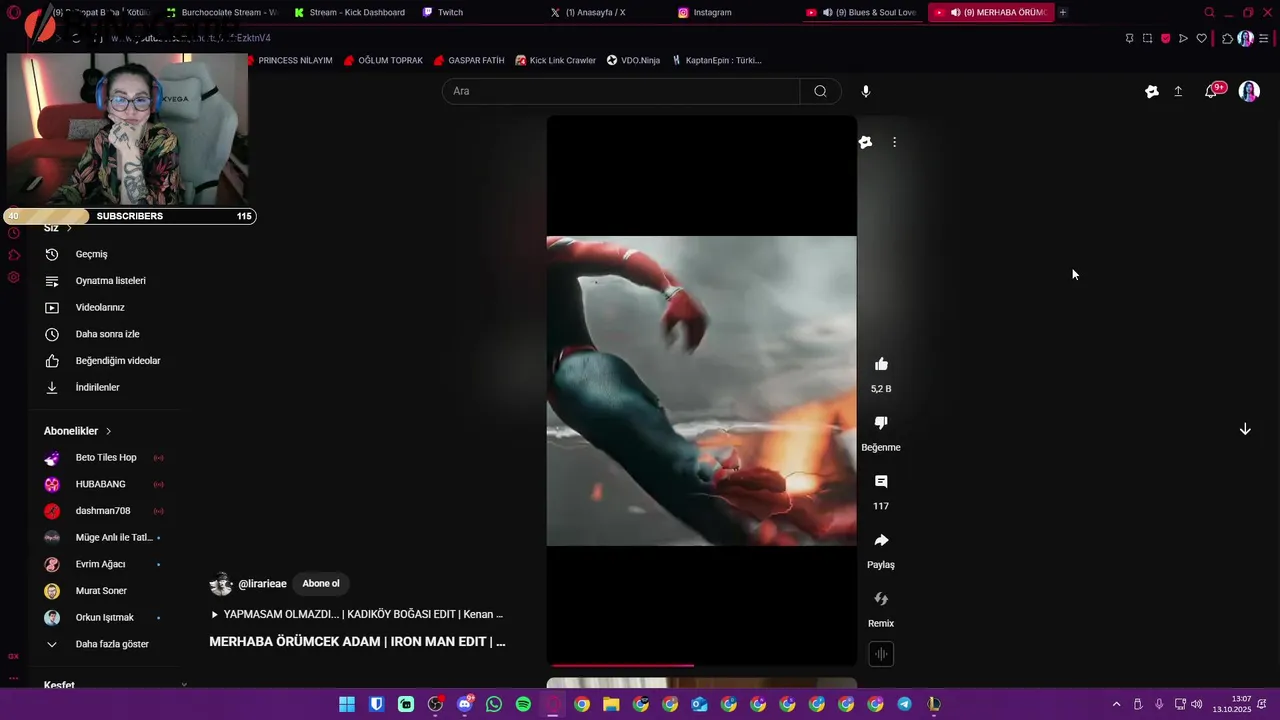Screen dimensions: 1280x720
Task: Open the VDO.Ninja bookmark
Action: (x=633, y=60)
